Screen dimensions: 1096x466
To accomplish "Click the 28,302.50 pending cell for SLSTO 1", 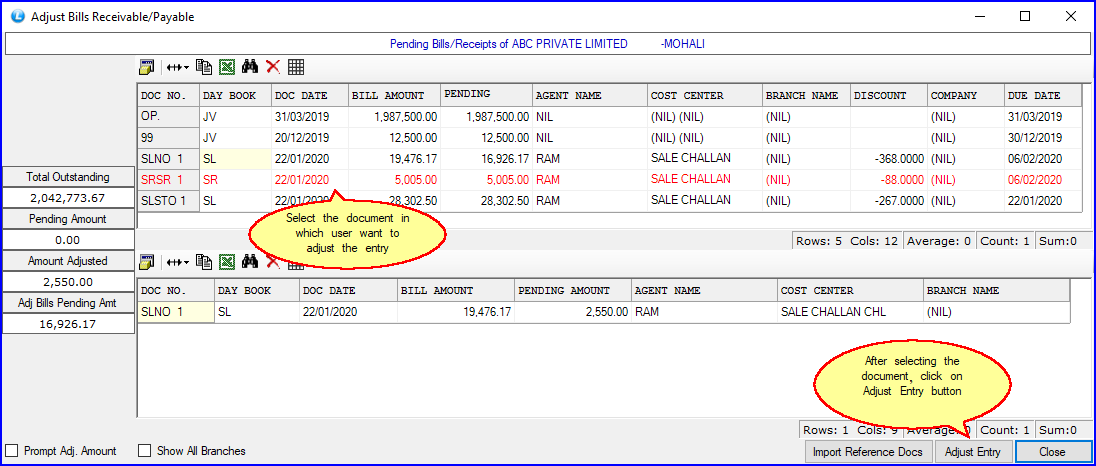I will [486, 201].
